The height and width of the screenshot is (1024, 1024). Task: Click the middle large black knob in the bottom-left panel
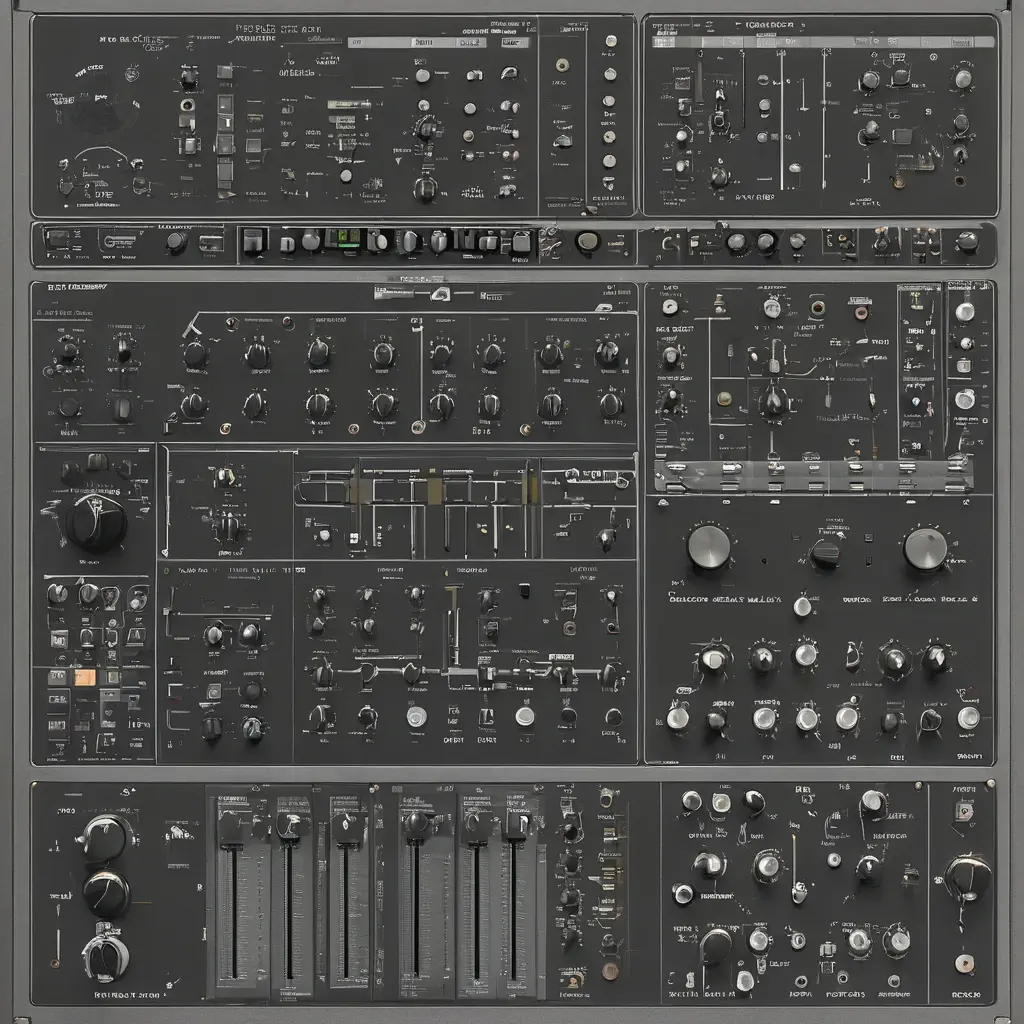coord(106,894)
